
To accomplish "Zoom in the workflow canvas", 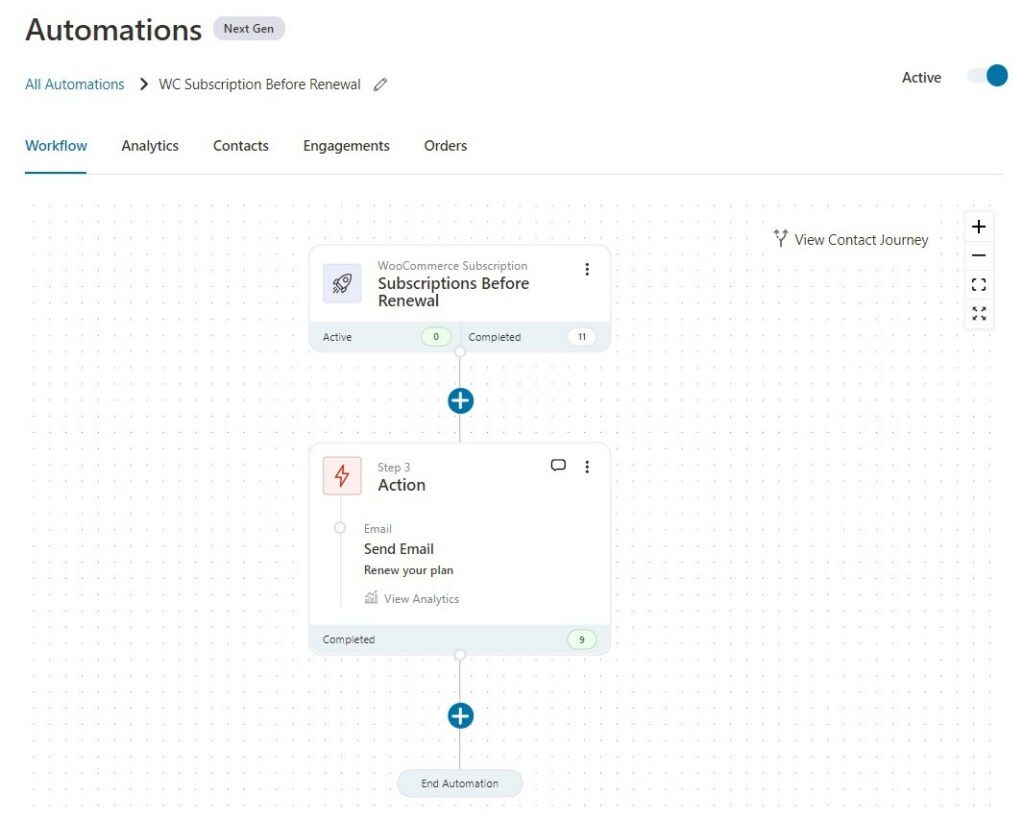I will [978, 227].
